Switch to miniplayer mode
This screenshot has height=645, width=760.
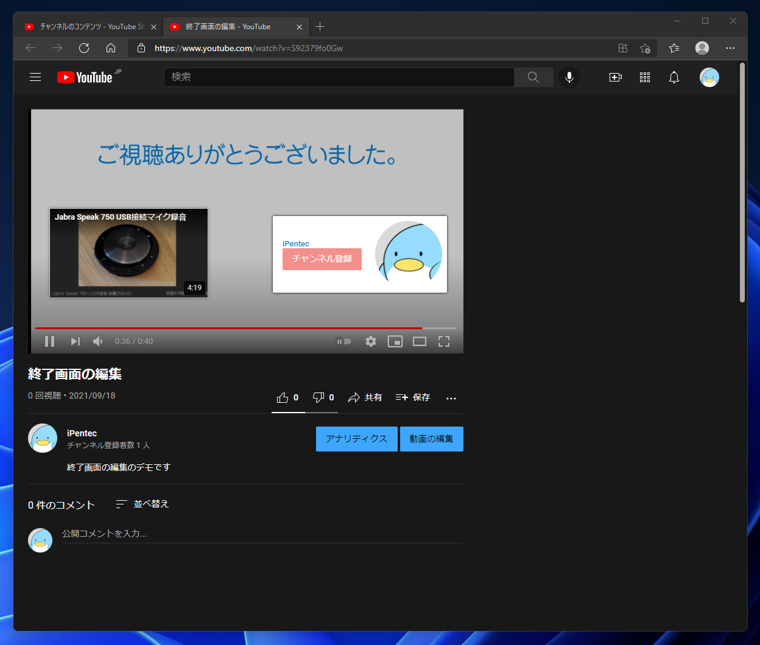click(395, 341)
